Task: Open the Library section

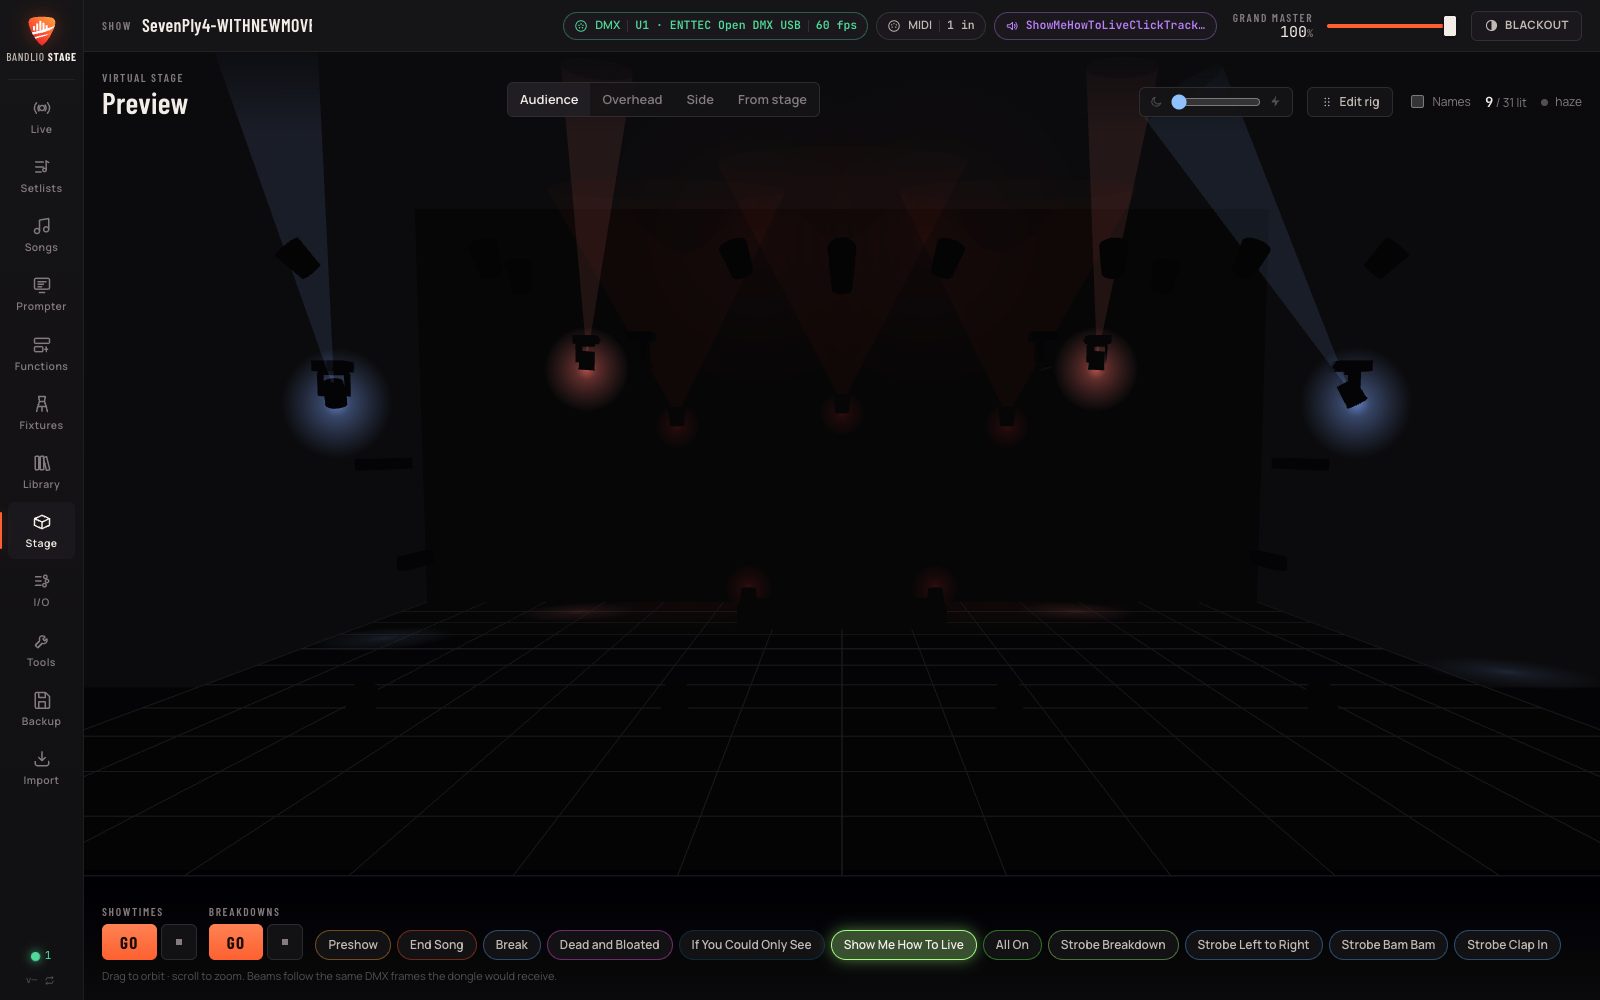Action: [x=41, y=472]
